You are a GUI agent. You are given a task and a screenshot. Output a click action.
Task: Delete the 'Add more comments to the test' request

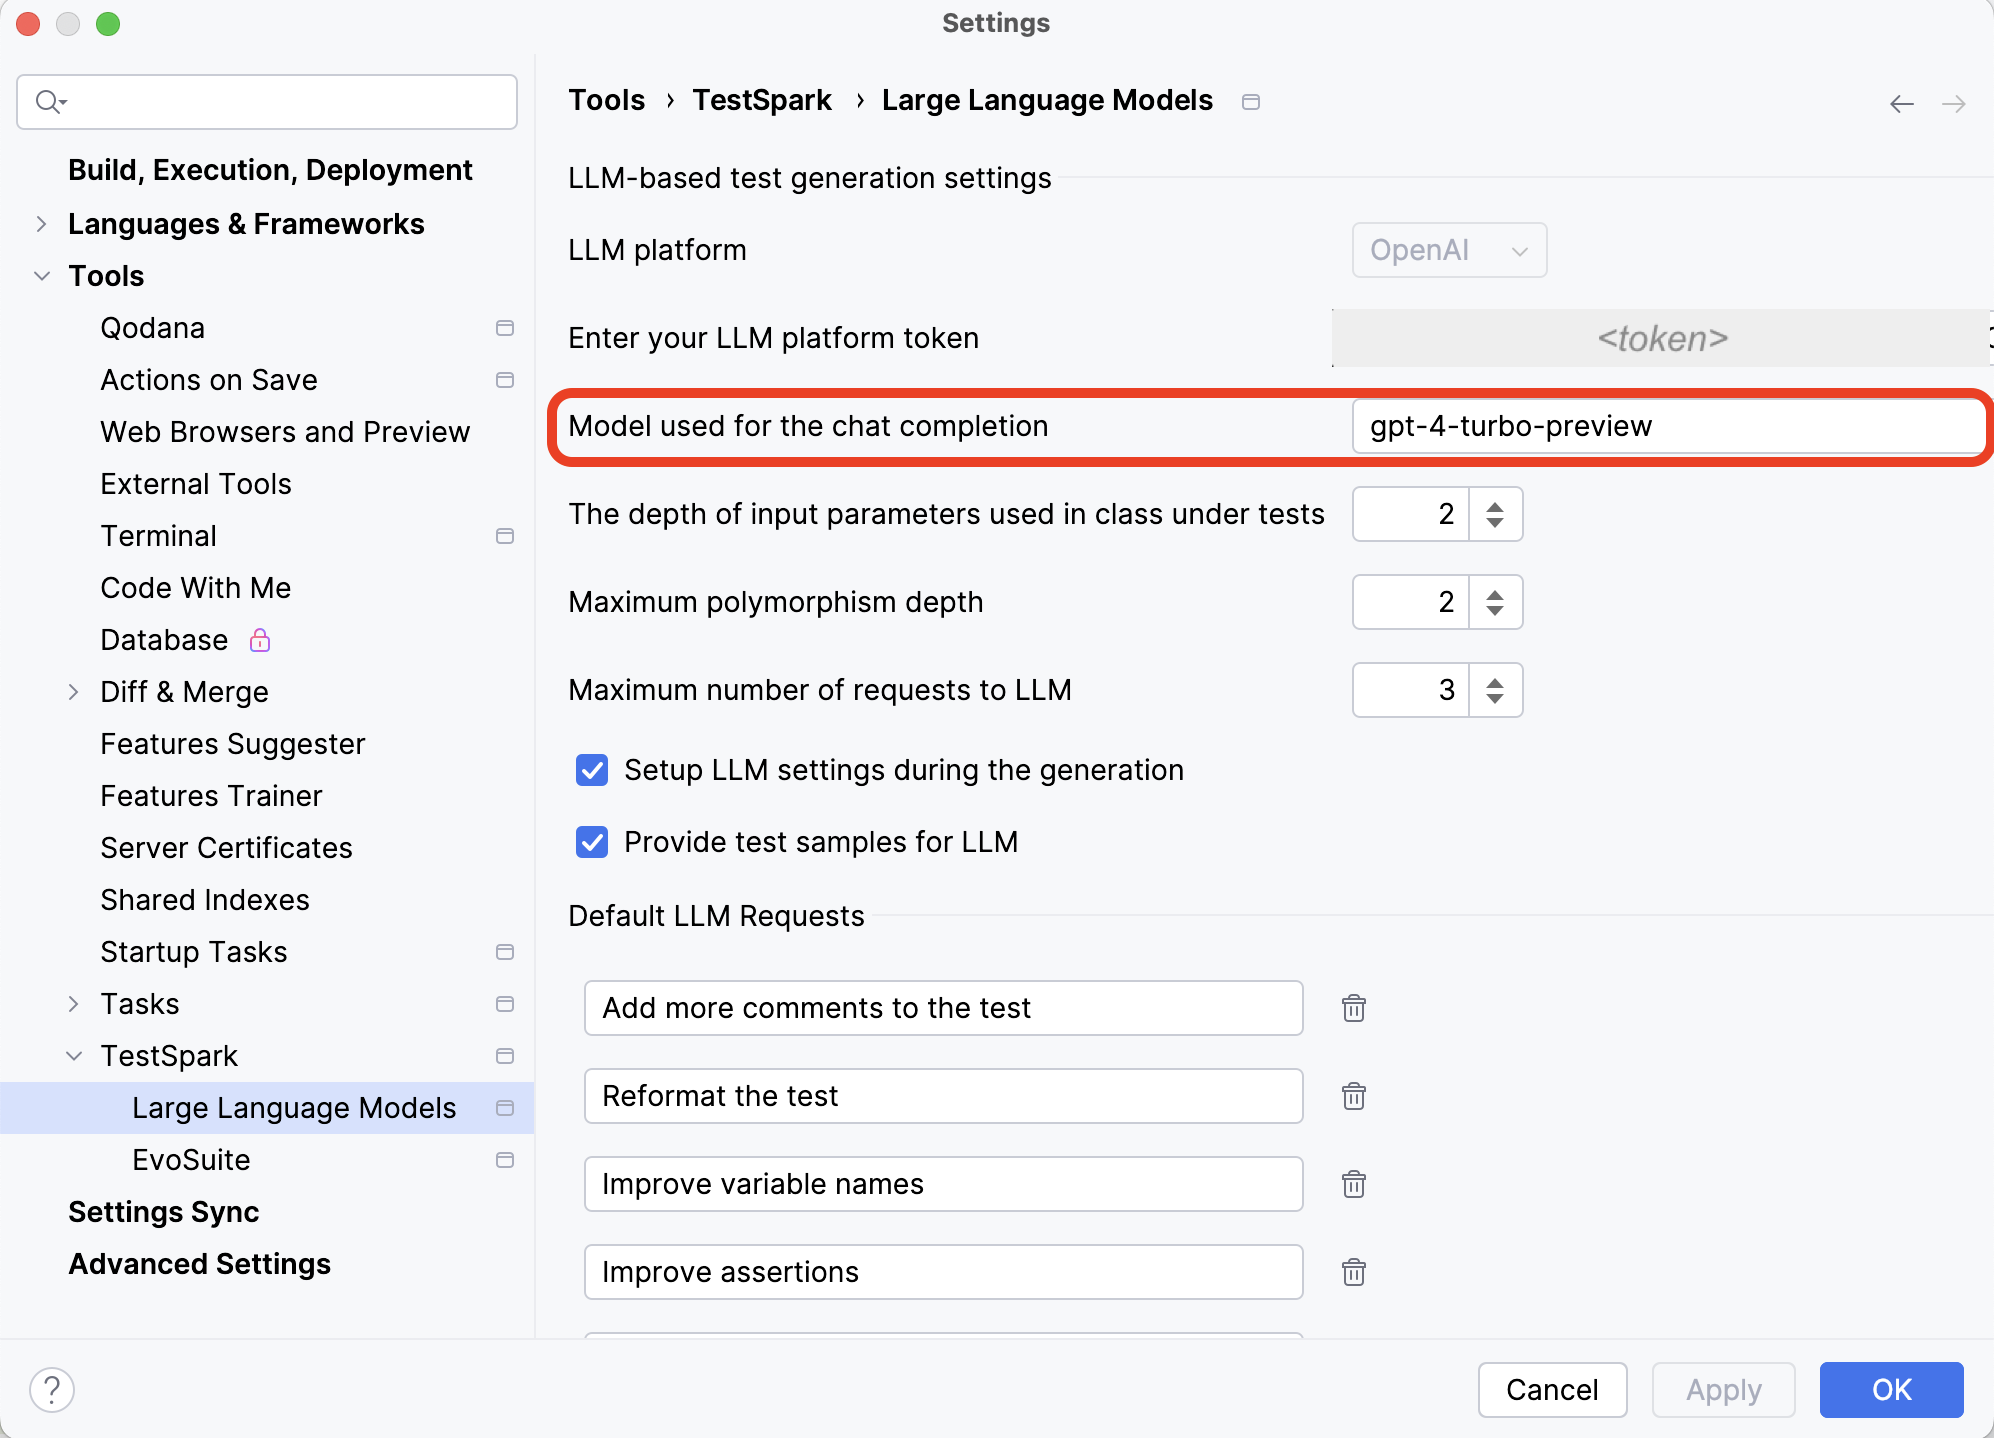coord(1354,1008)
